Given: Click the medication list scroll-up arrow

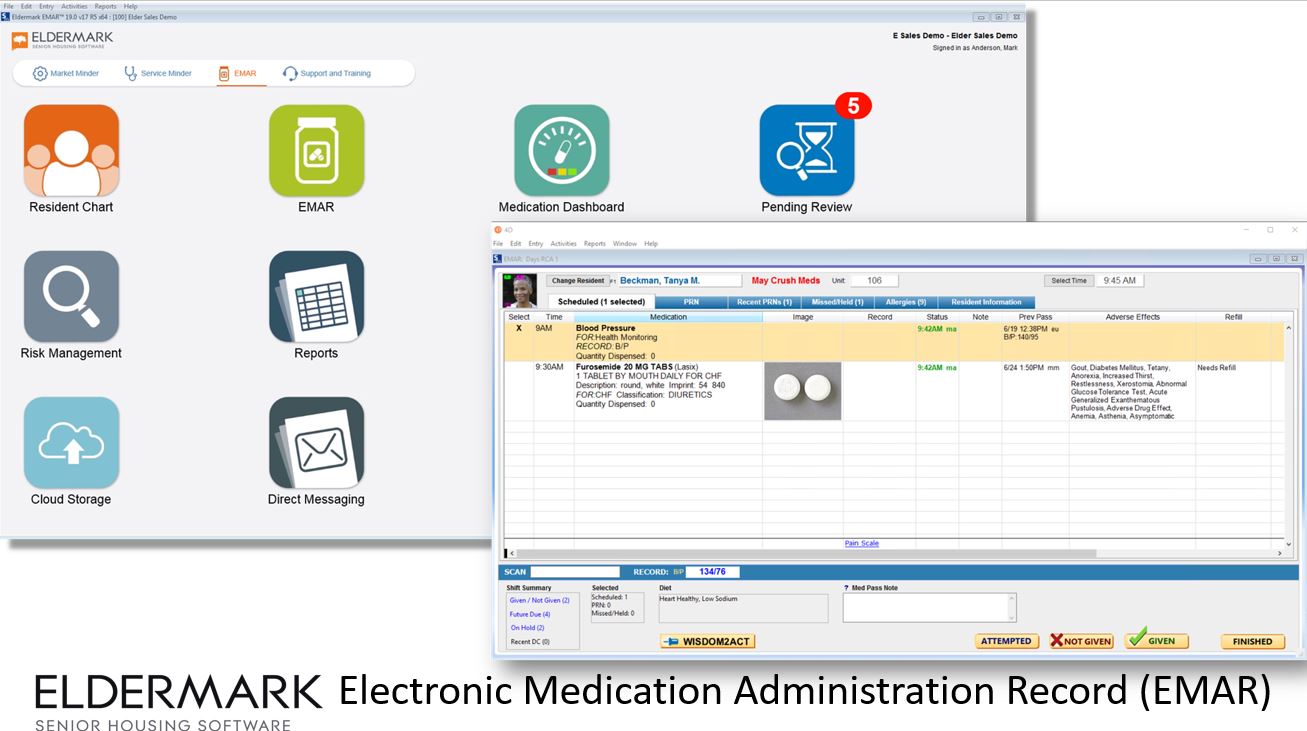Looking at the screenshot, I should [1288, 328].
